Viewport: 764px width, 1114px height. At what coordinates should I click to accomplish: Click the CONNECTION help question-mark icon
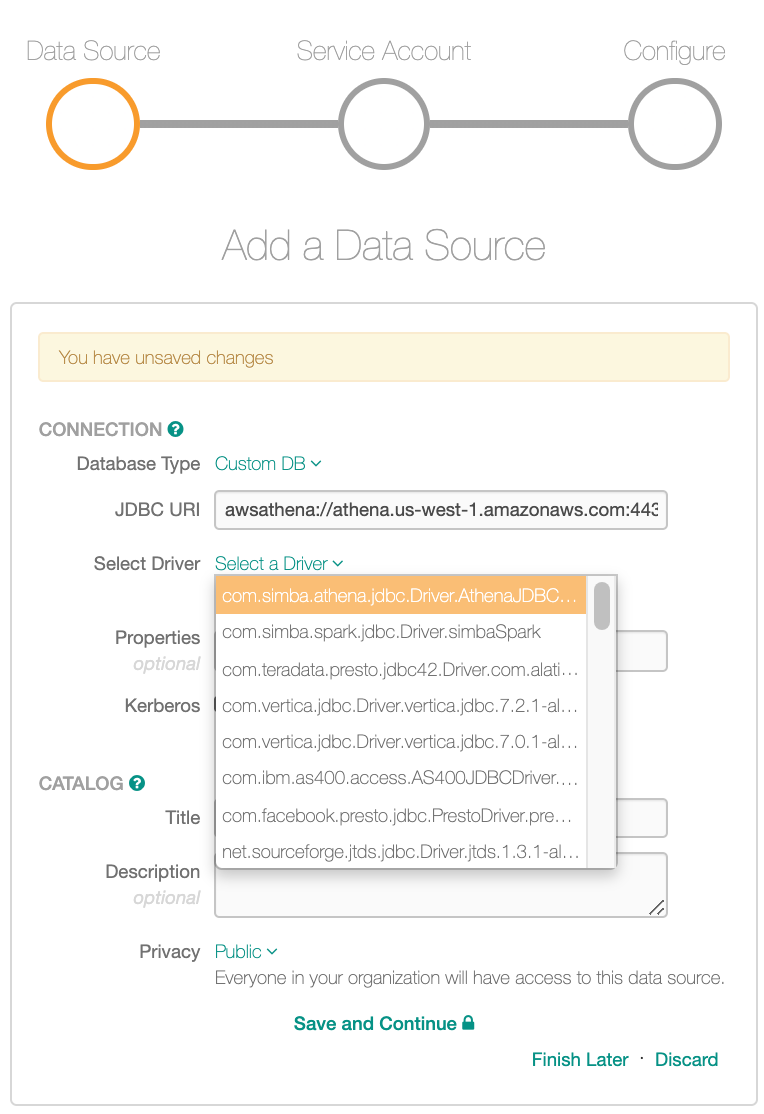176,429
